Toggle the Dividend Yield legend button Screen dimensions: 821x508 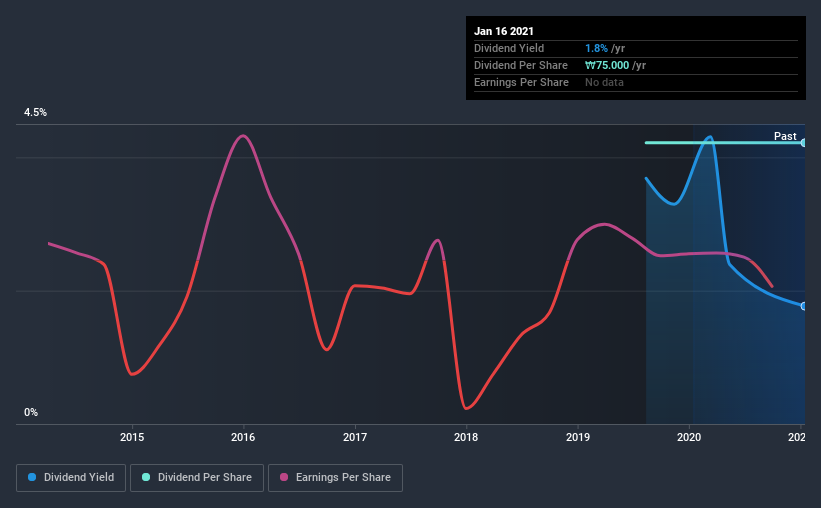[71, 478]
